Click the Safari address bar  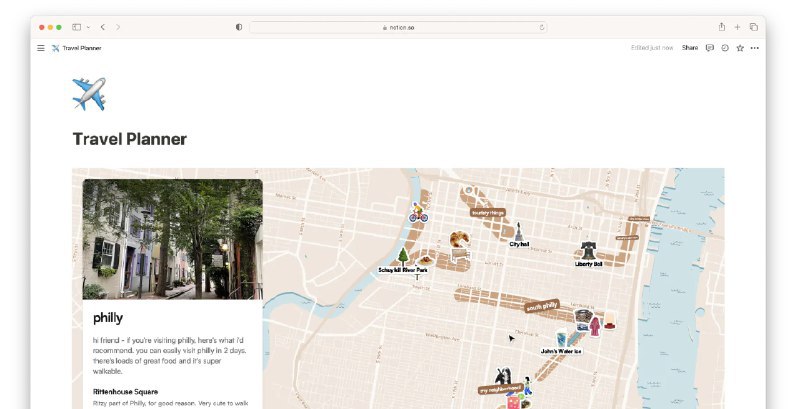(x=398, y=27)
